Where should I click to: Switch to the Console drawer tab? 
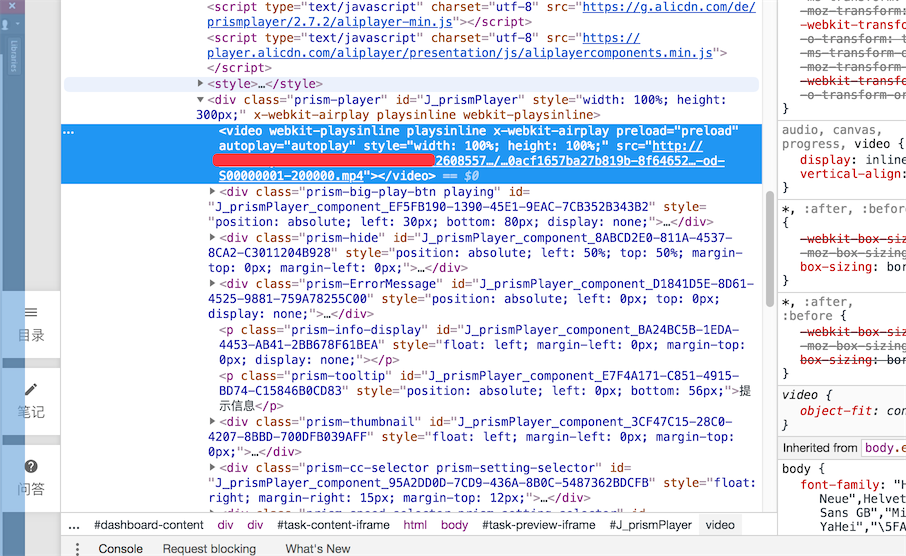coord(120,548)
